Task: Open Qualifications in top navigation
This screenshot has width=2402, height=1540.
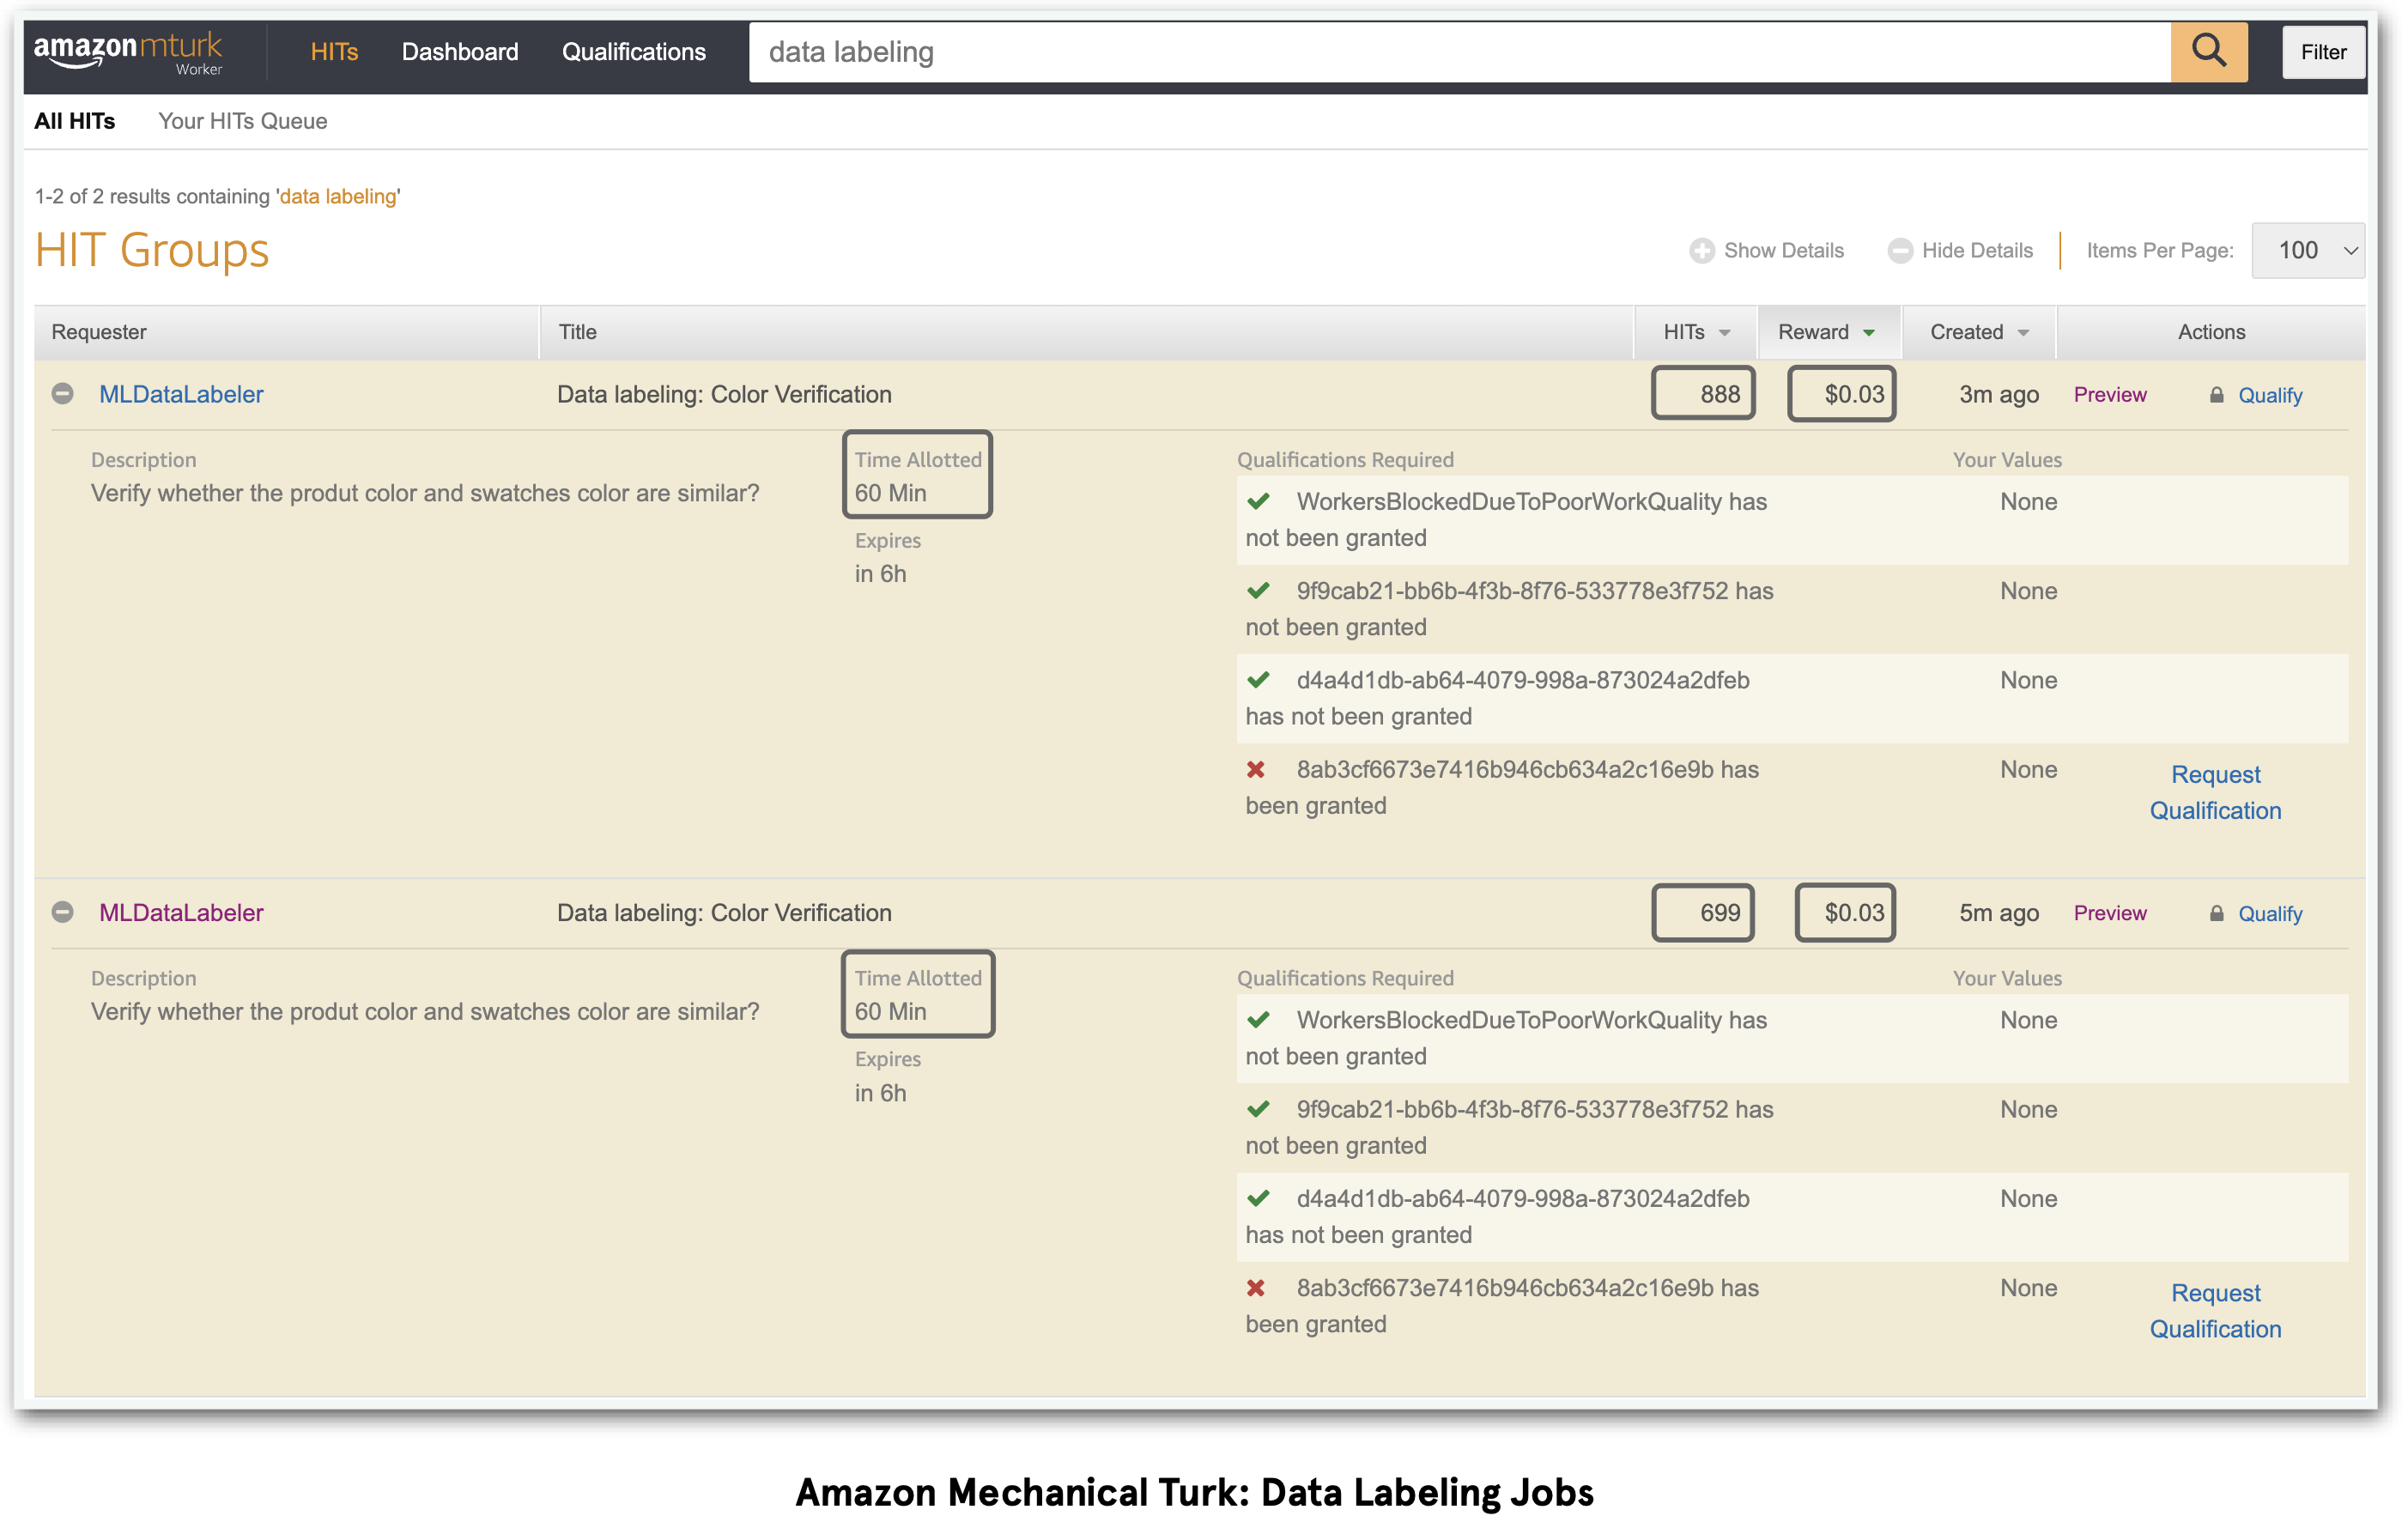Action: tap(633, 52)
